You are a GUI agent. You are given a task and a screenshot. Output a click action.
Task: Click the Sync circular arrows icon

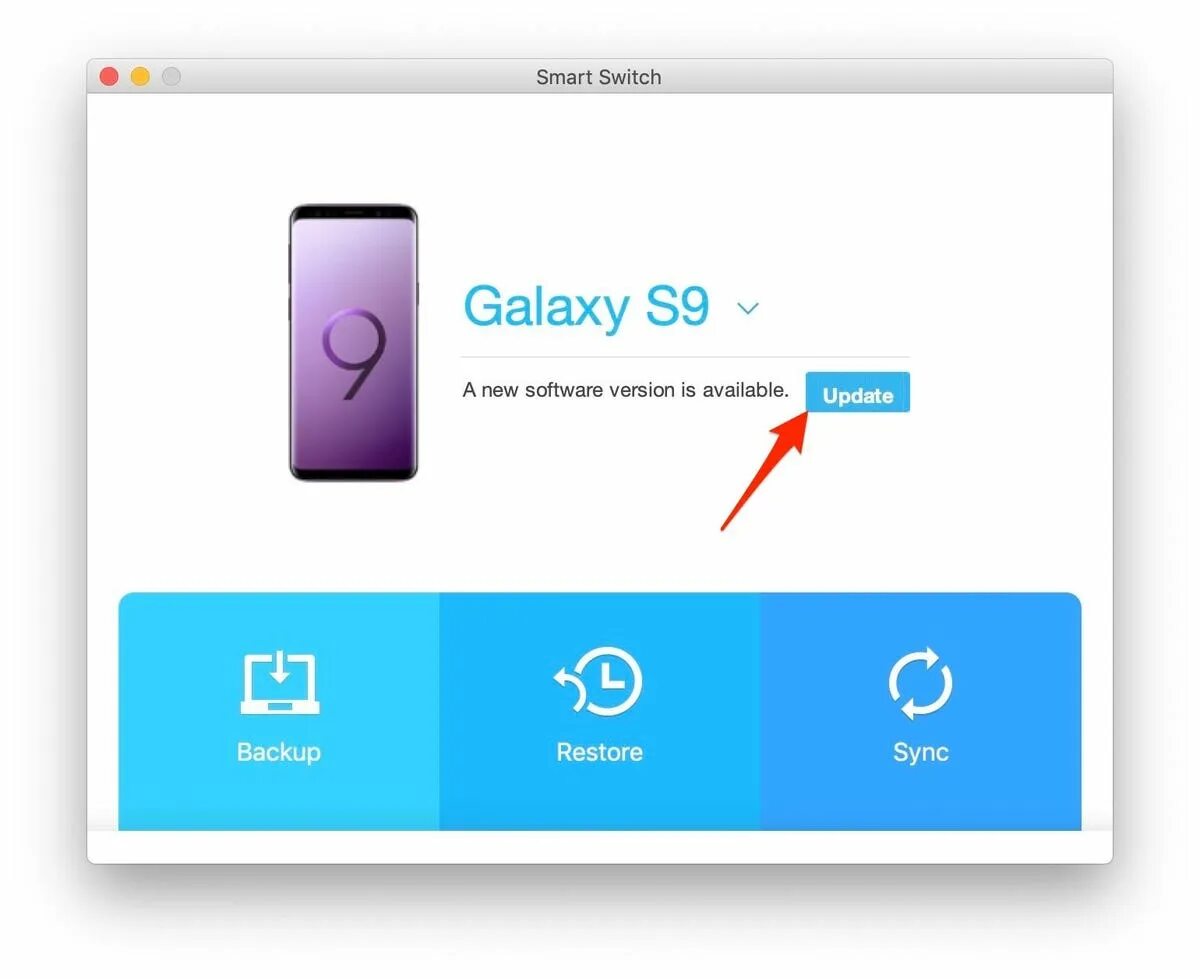click(920, 683)
